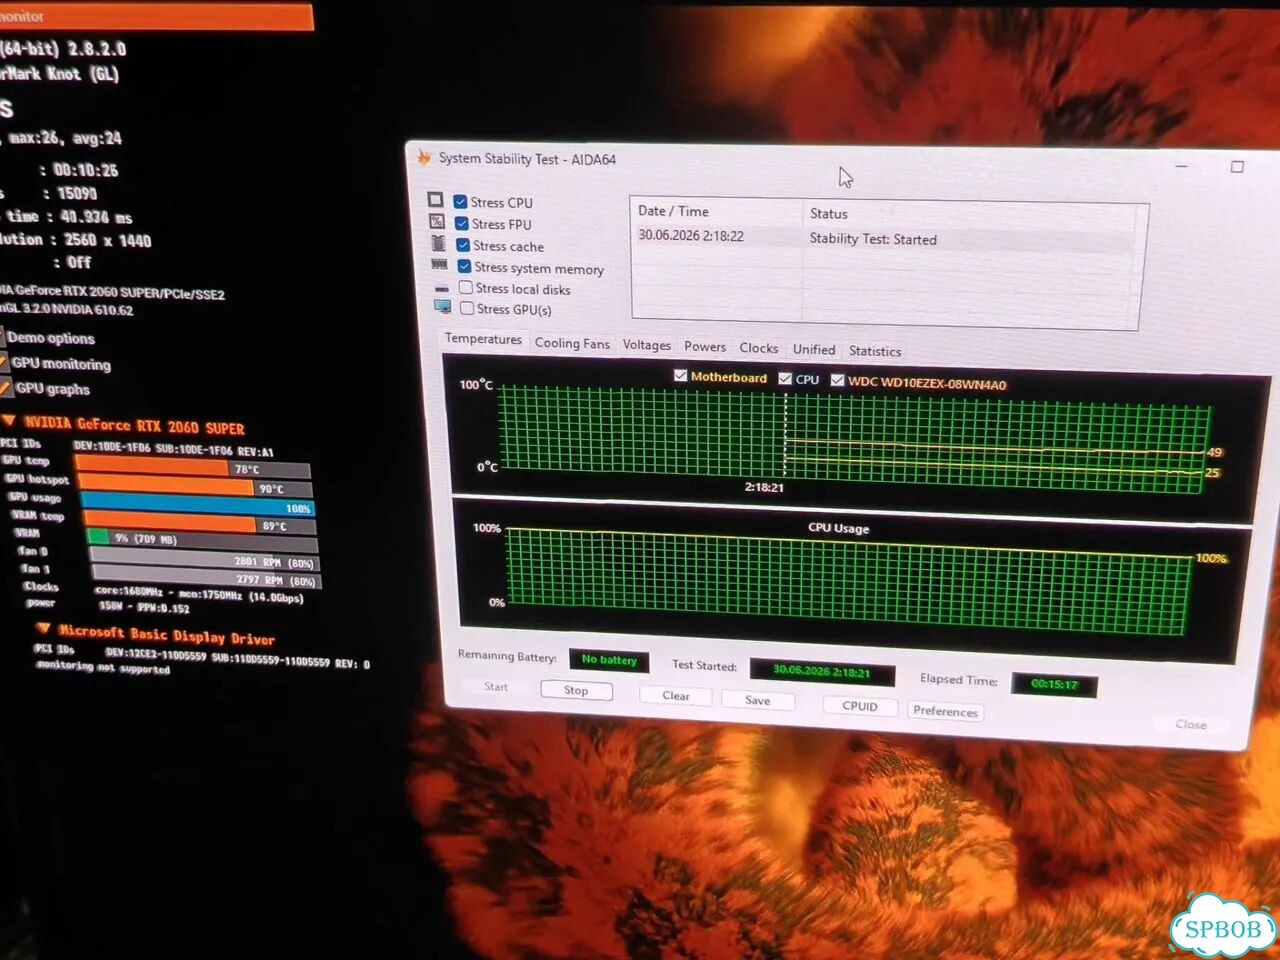
Task: Open the Preferences dialog
Action: coord(945,711)
